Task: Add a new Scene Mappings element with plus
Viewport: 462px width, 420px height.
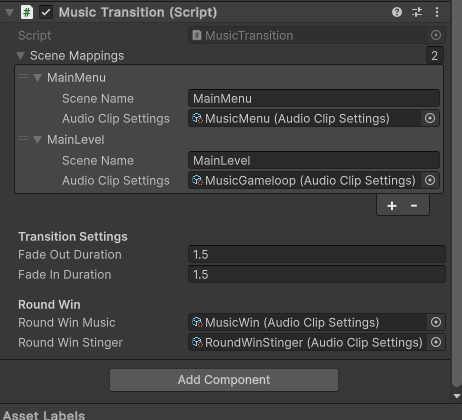Action: click(392, 206)
